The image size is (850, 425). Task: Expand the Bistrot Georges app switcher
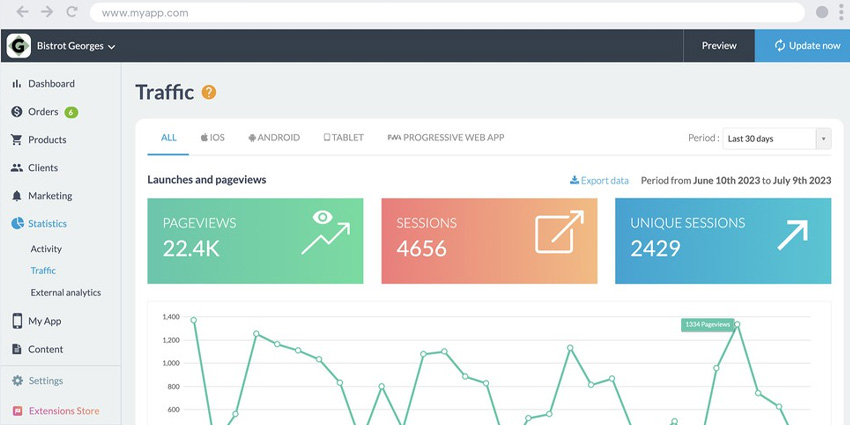pos(76,46)
